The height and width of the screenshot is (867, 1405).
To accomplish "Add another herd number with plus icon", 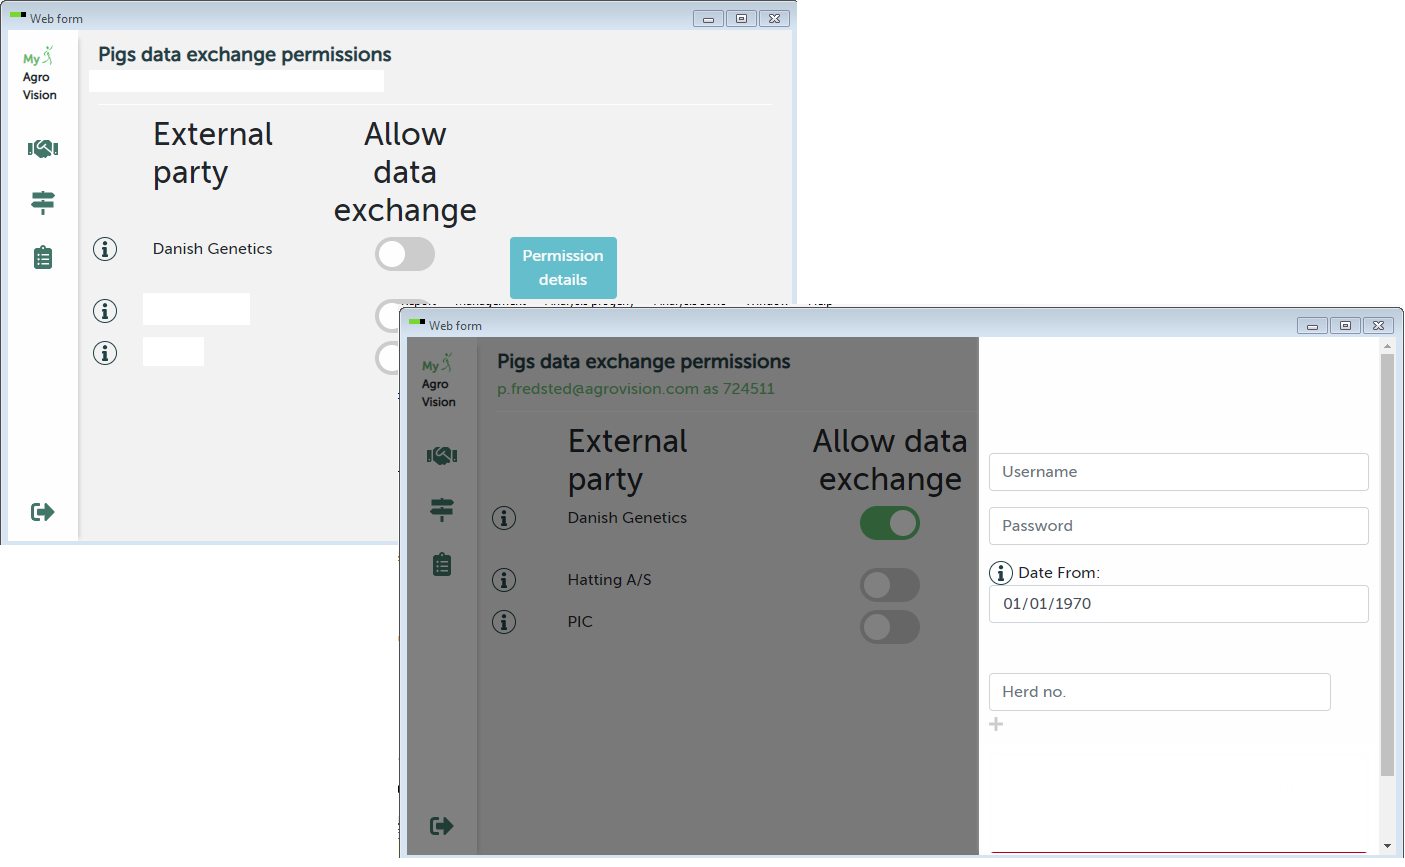I will click(996, 724).
